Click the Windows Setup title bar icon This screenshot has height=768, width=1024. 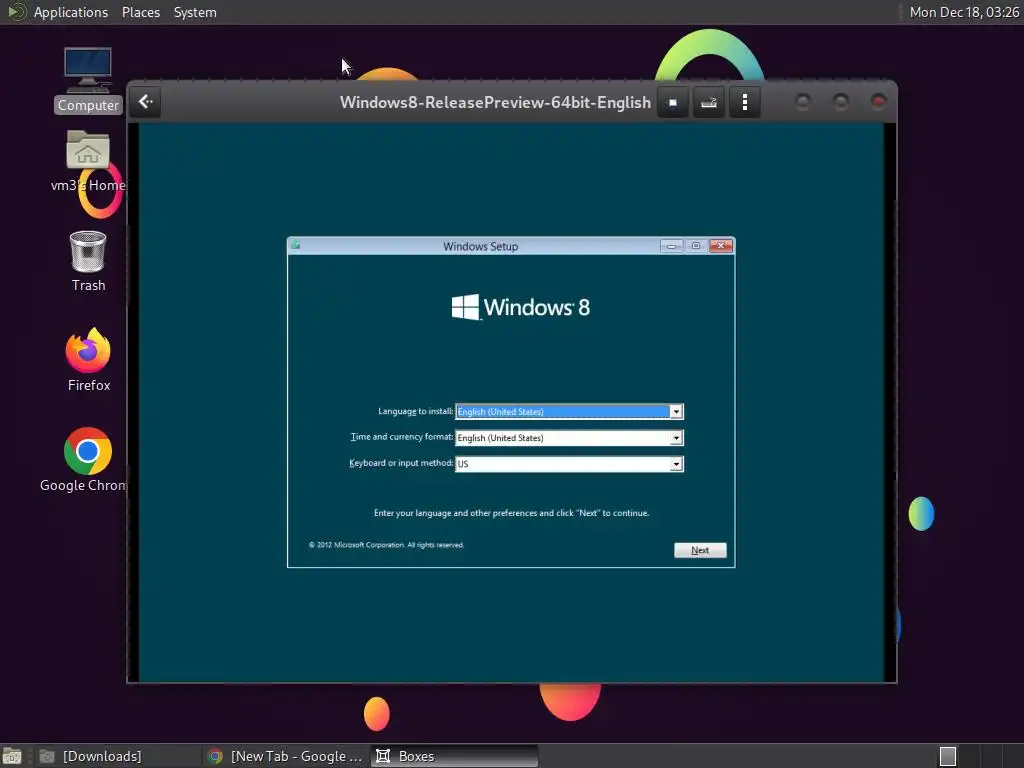click(296, 245)
